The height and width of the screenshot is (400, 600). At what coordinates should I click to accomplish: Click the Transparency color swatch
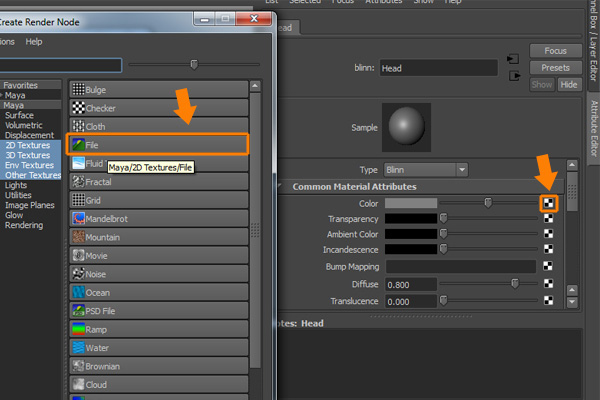pos(411,219)
